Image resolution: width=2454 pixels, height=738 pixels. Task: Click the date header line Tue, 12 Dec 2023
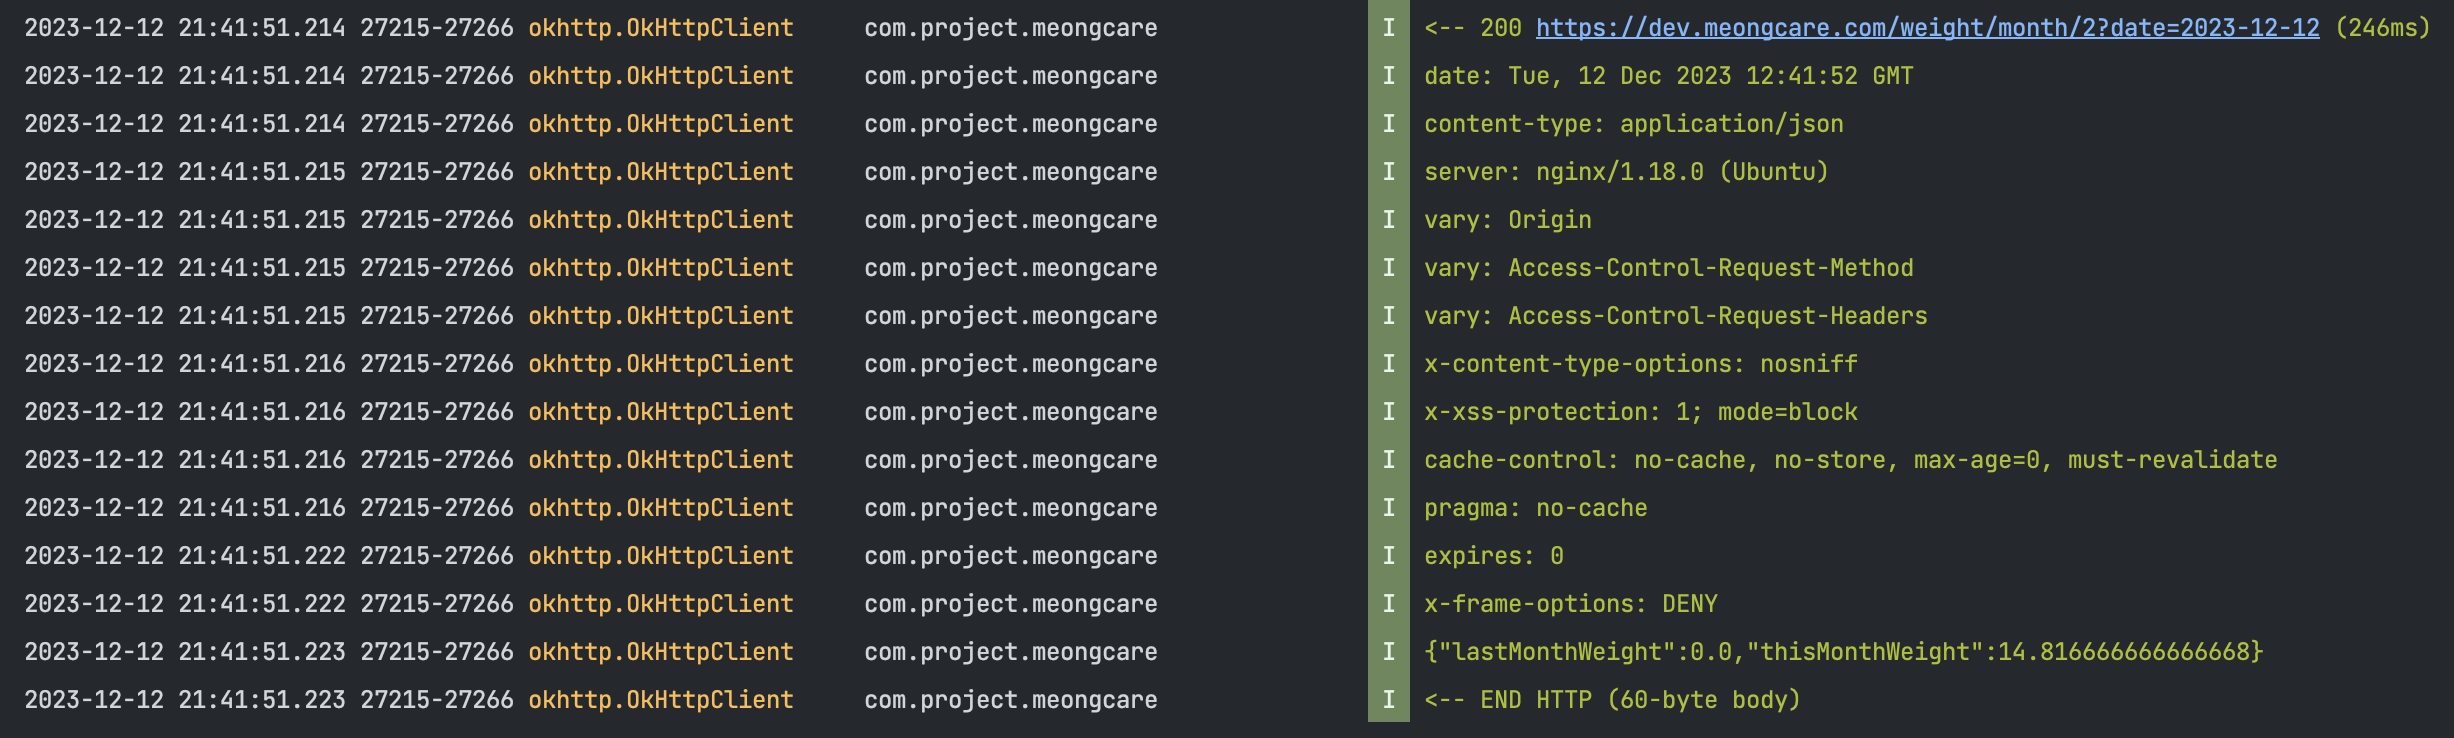point(1668,76)
